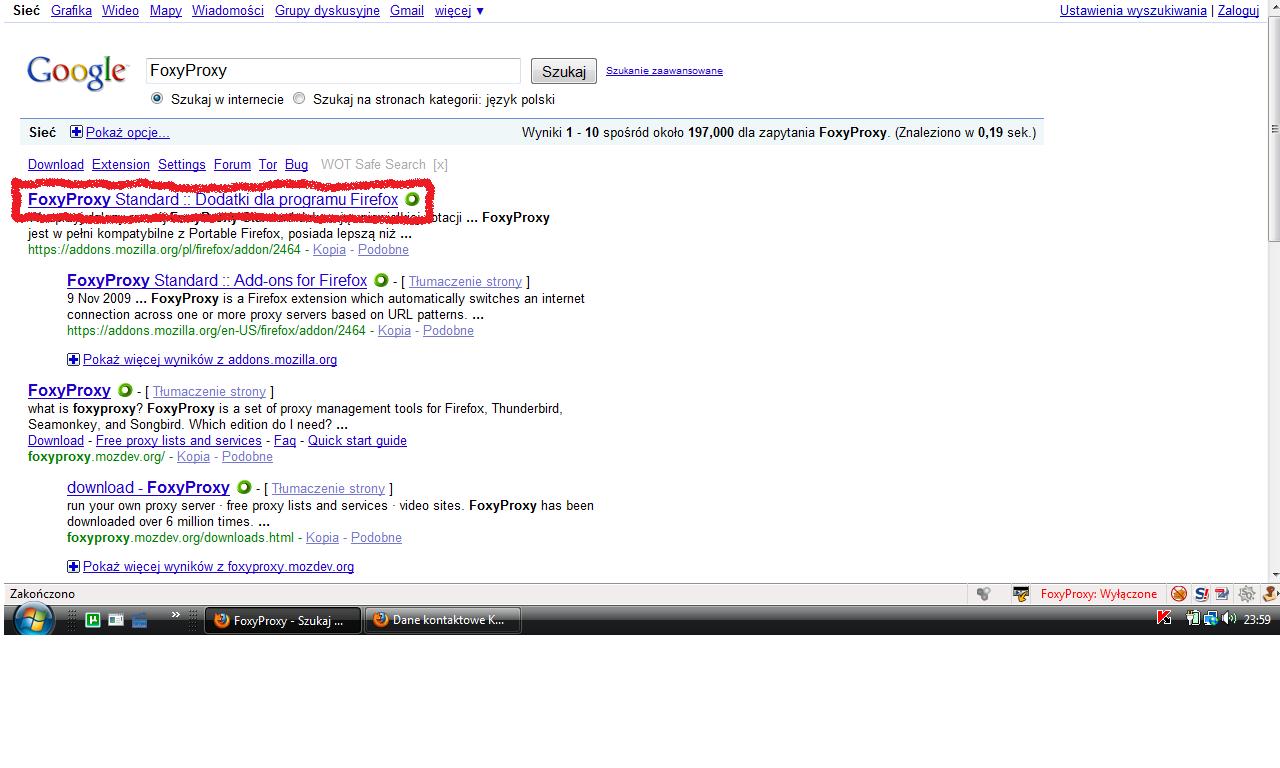Expand the quick launch overflow chevron
Image resolution: width=1280 pixels, height=768 pixels.
176,615
